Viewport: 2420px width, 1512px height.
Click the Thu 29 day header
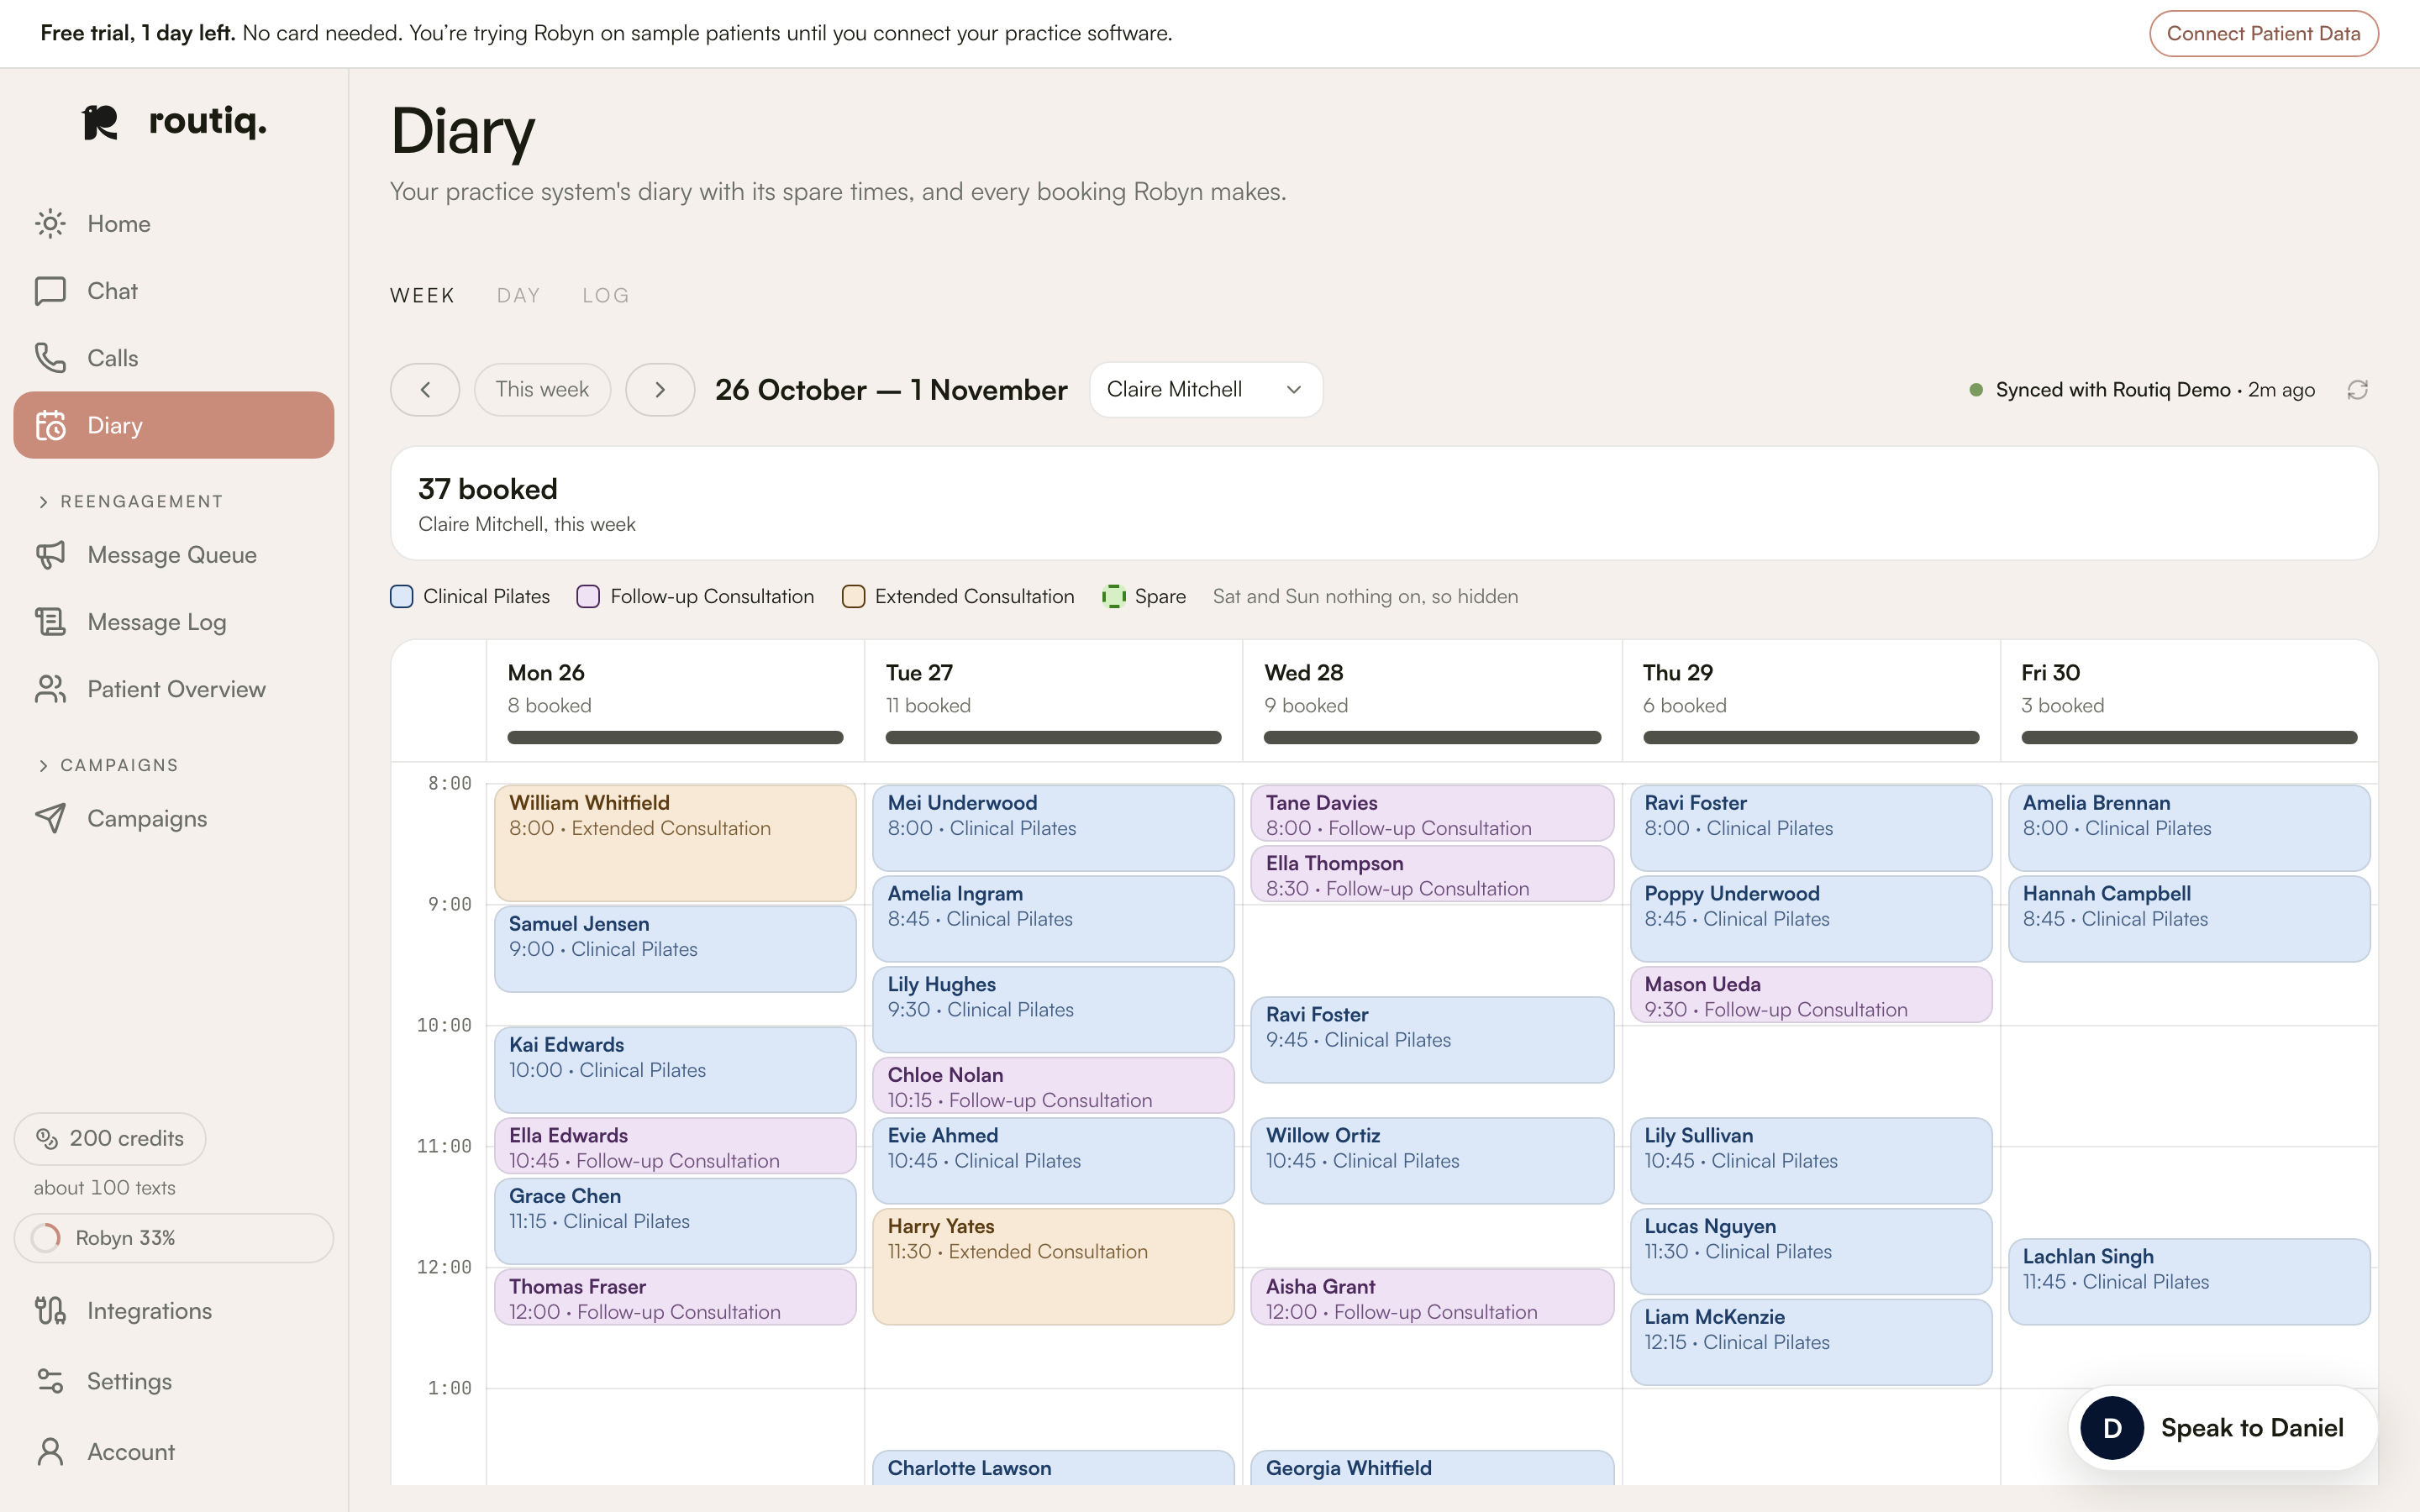[1811, 700]
